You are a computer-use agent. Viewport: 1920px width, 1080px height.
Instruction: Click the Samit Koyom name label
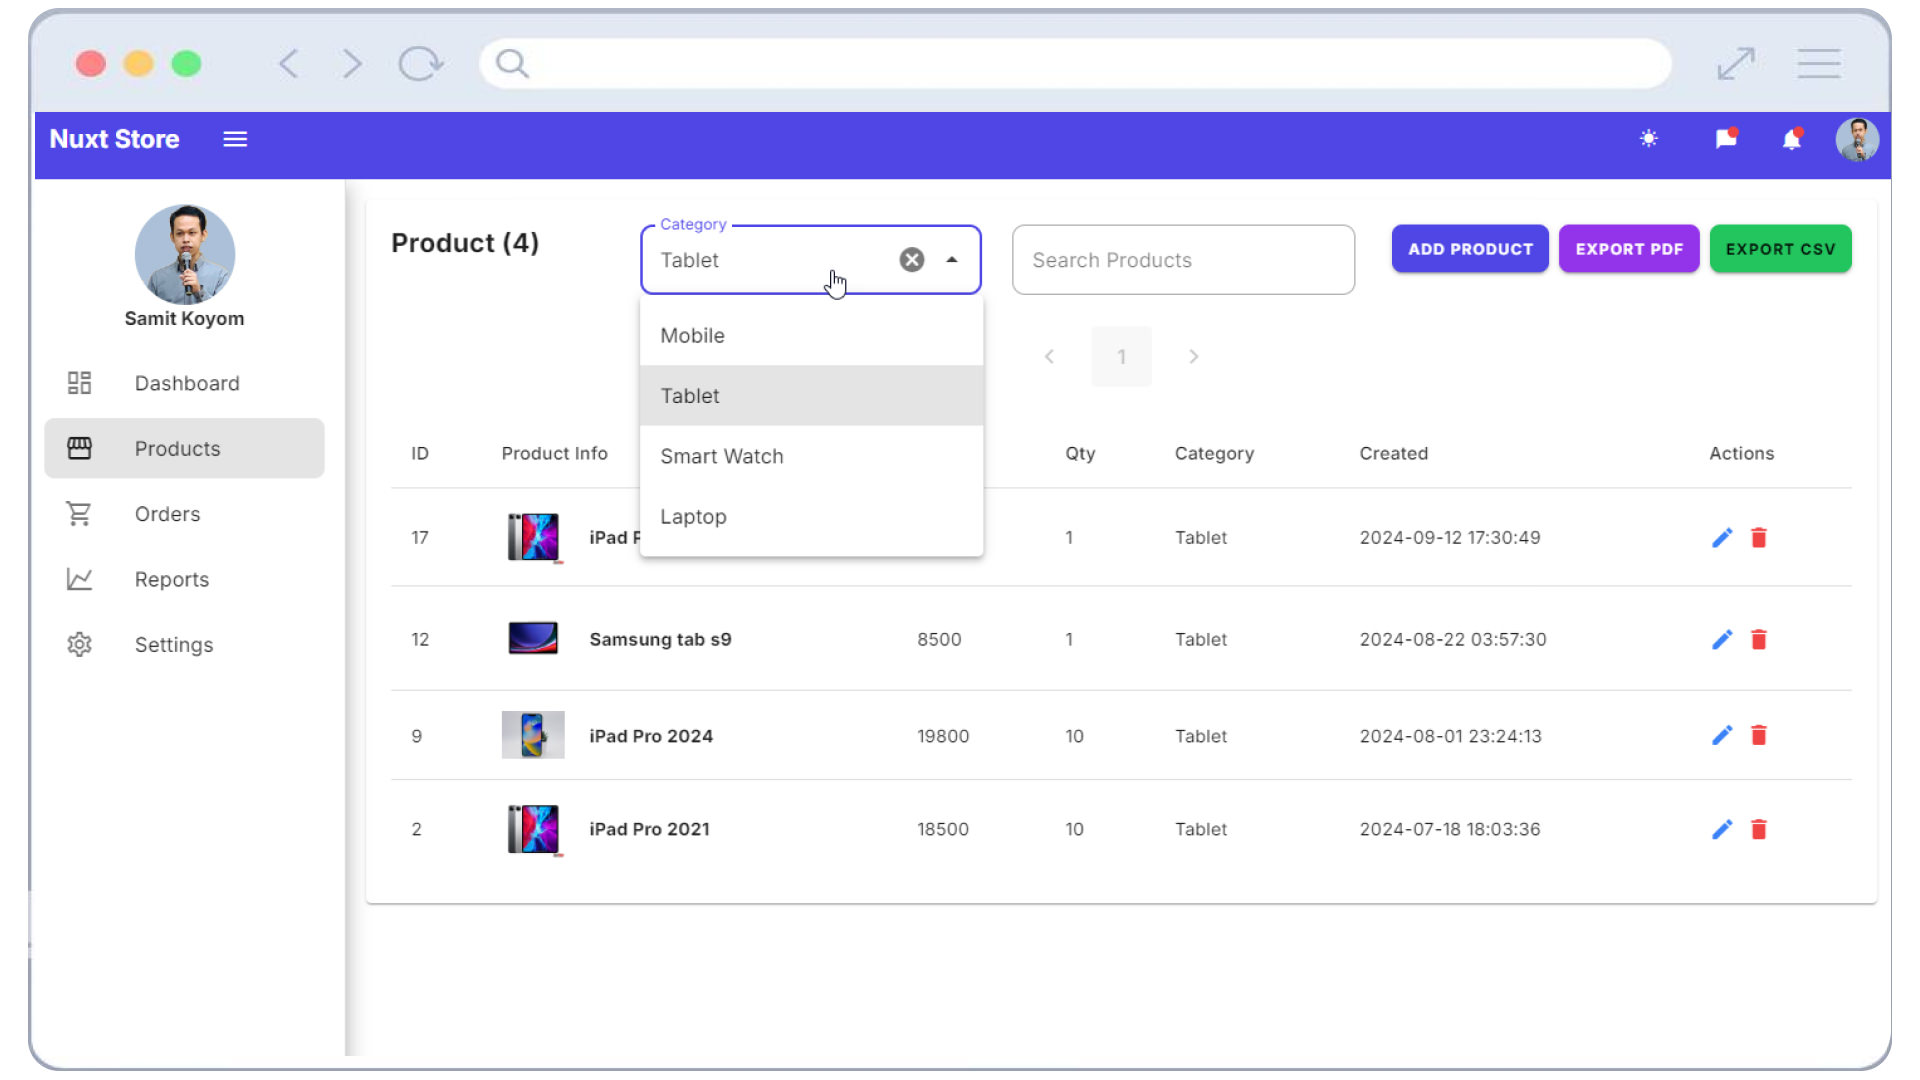pyautogui.click(x=184, y=319)
